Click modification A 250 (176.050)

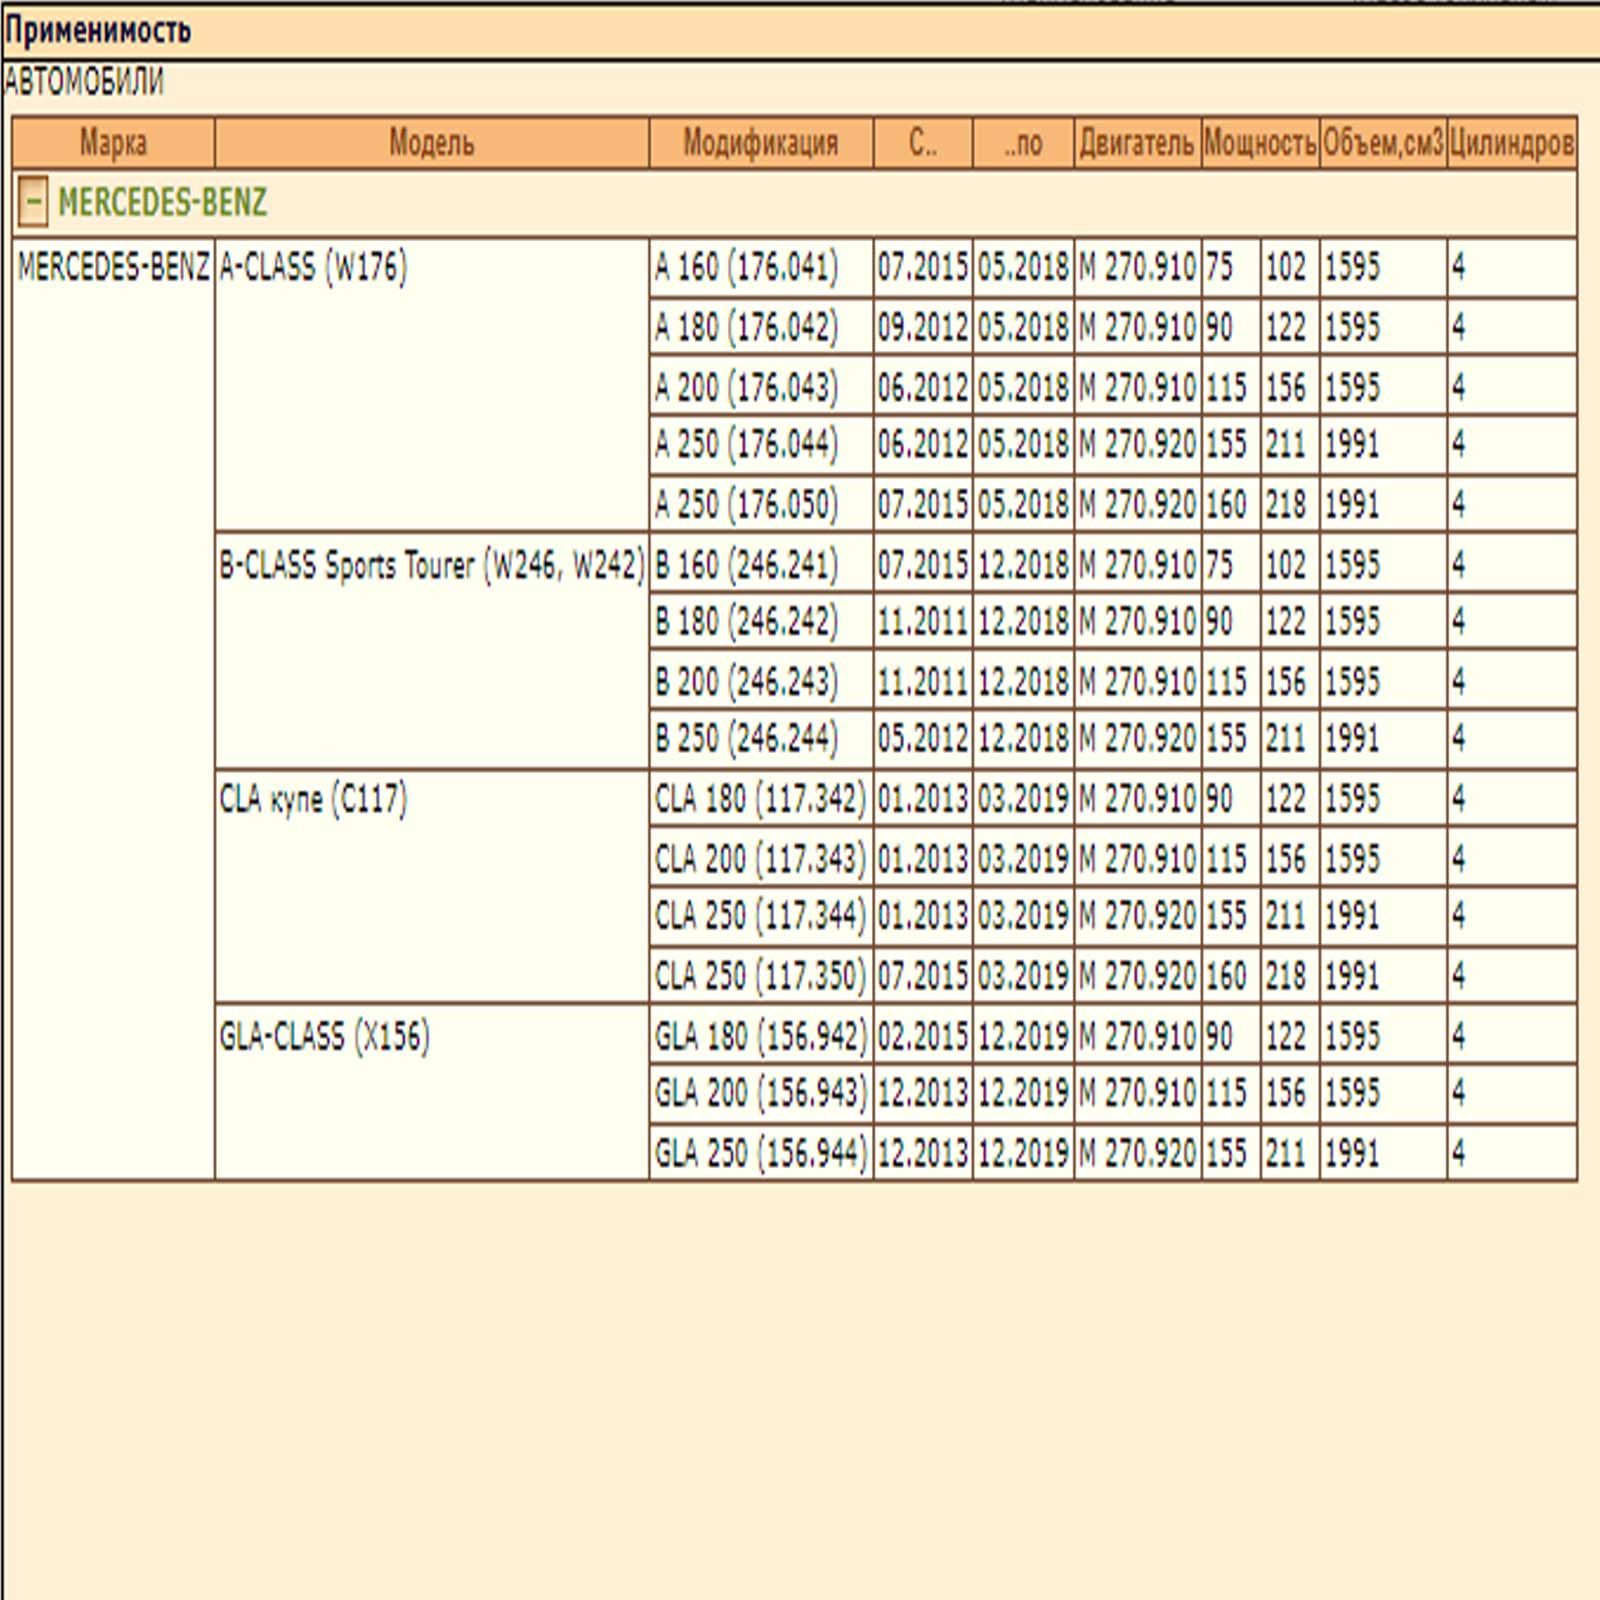click(x=746, y=504)
